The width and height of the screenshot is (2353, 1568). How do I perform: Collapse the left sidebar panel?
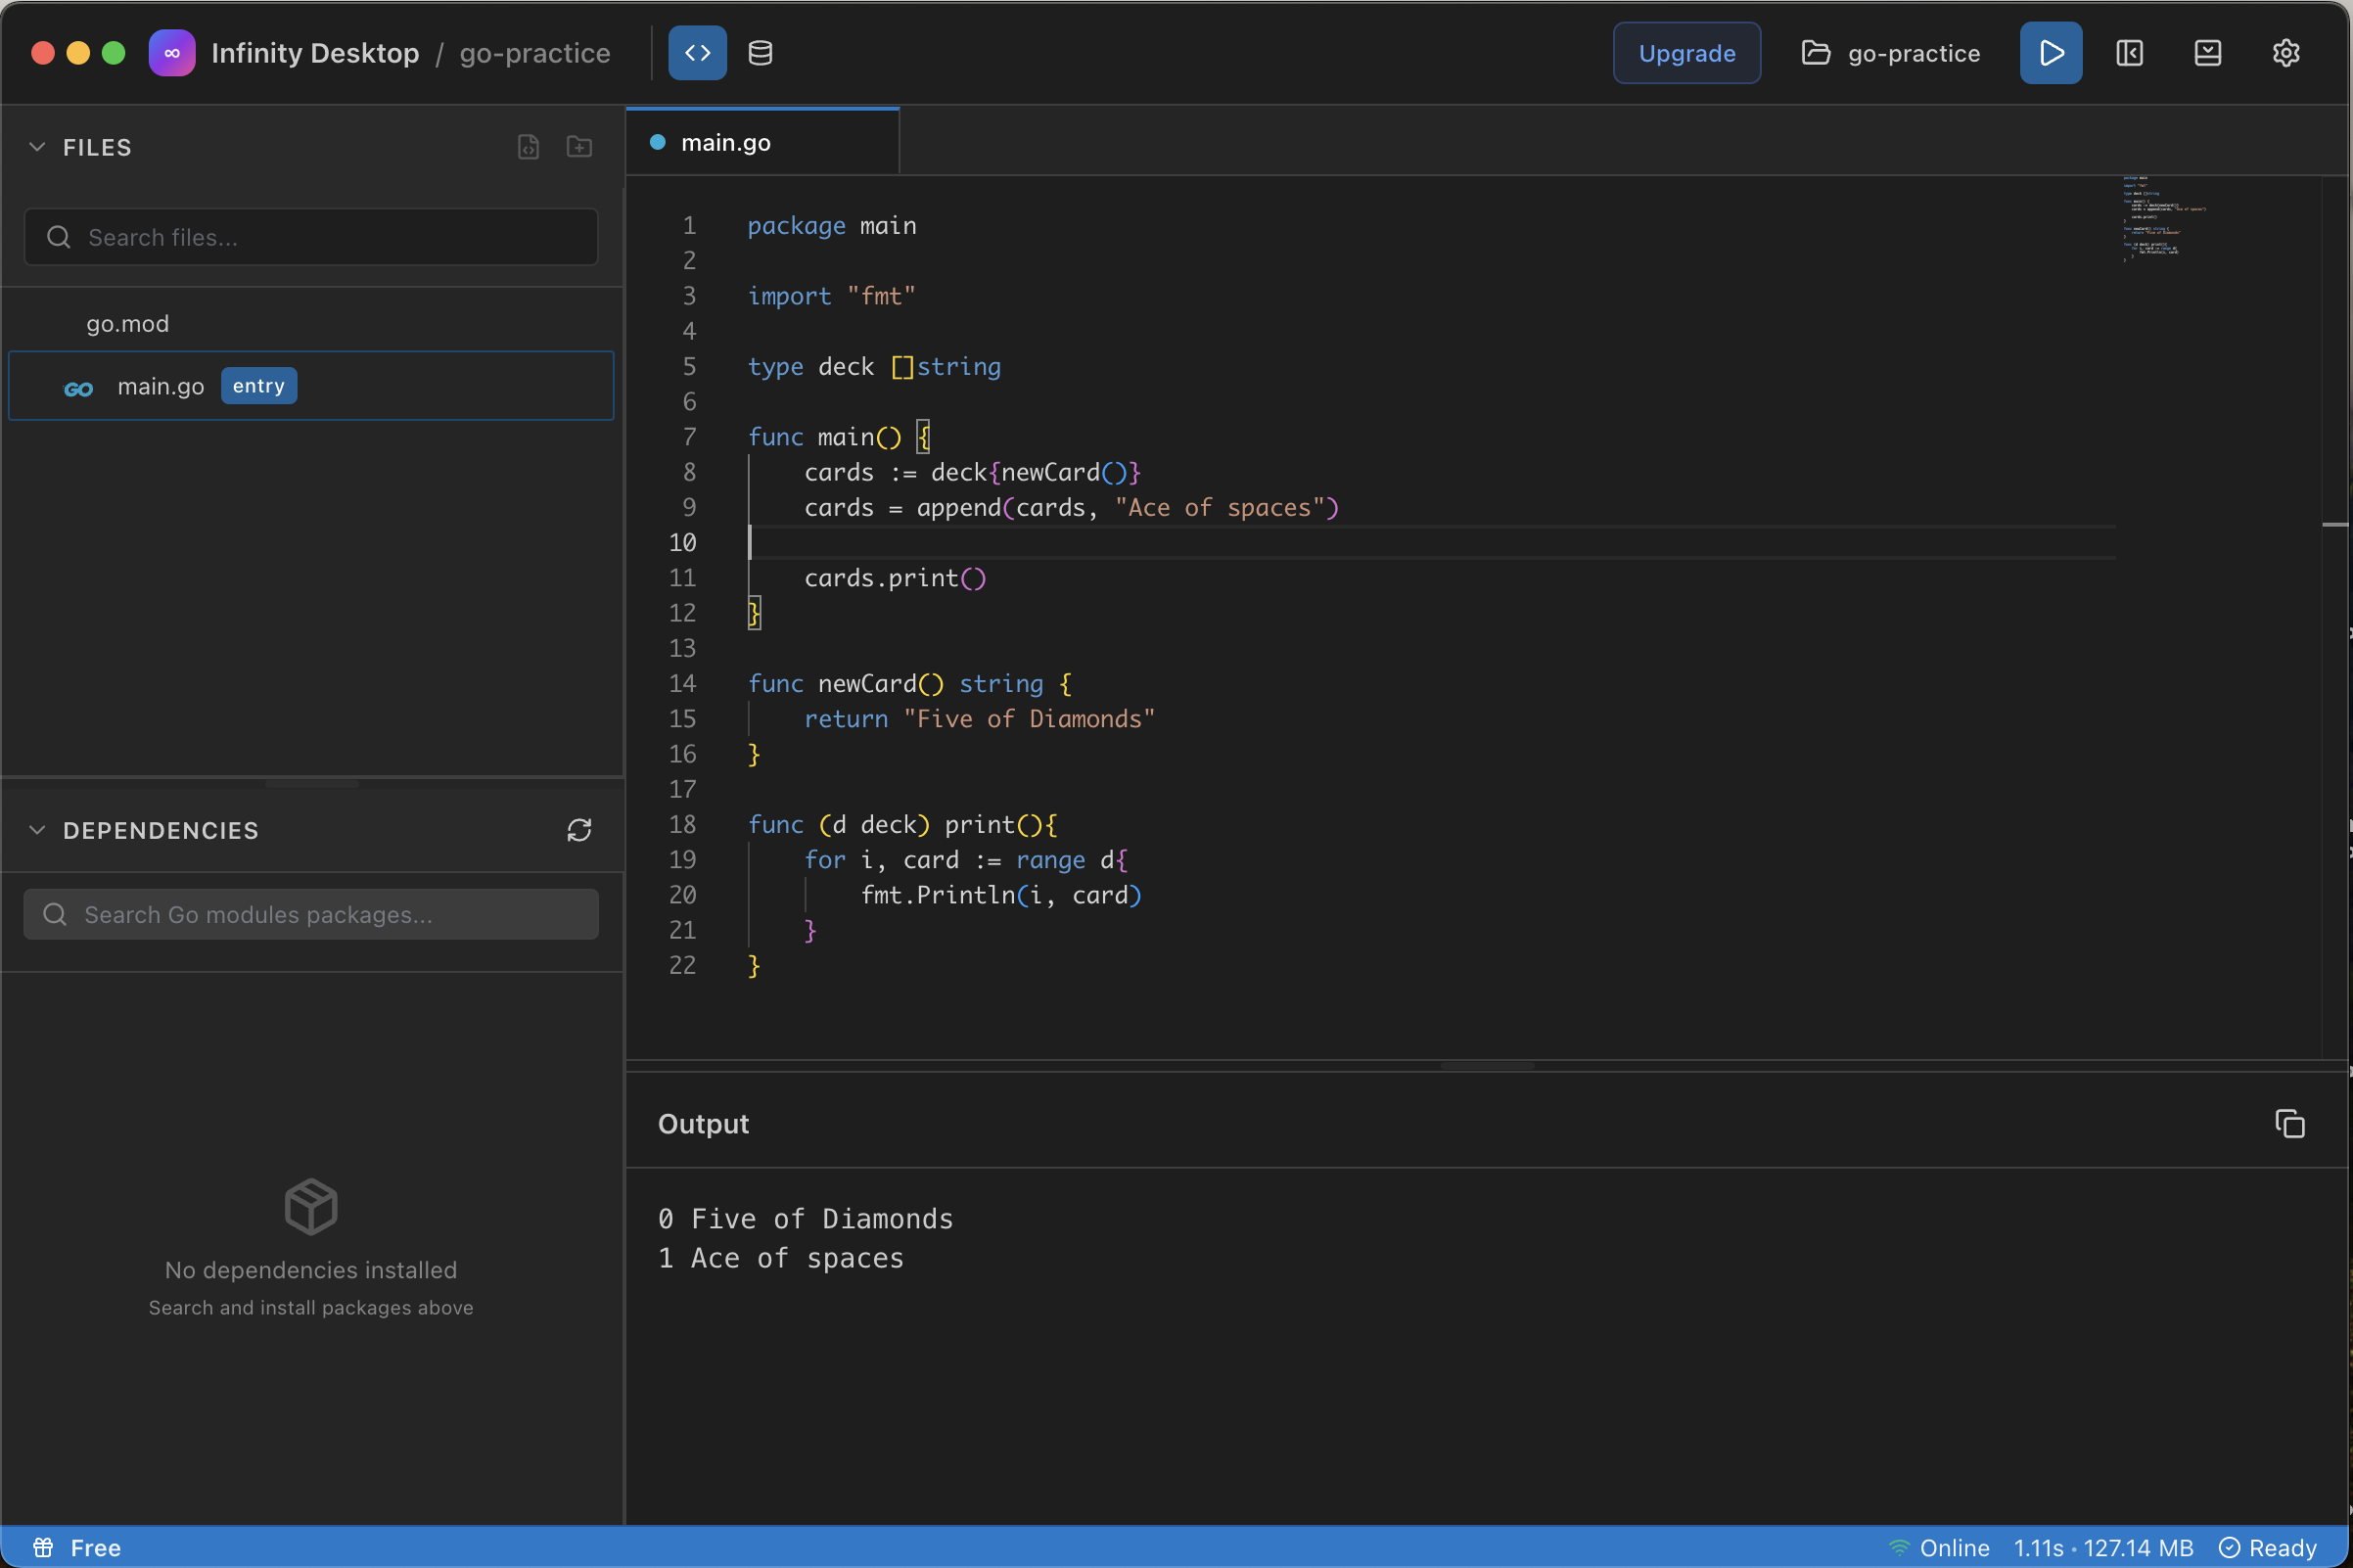coord(2128,52)
